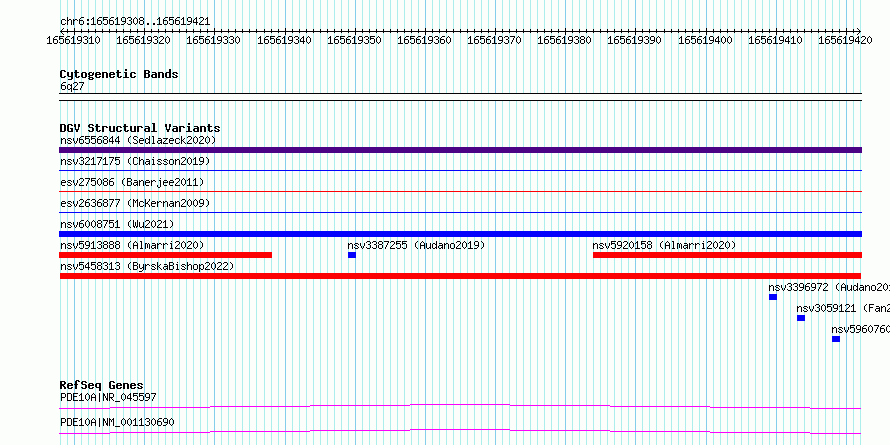890x445 pixels.
Task: Click ruler position 165619410
Action: pyautogui.click(x=776, y=40)
